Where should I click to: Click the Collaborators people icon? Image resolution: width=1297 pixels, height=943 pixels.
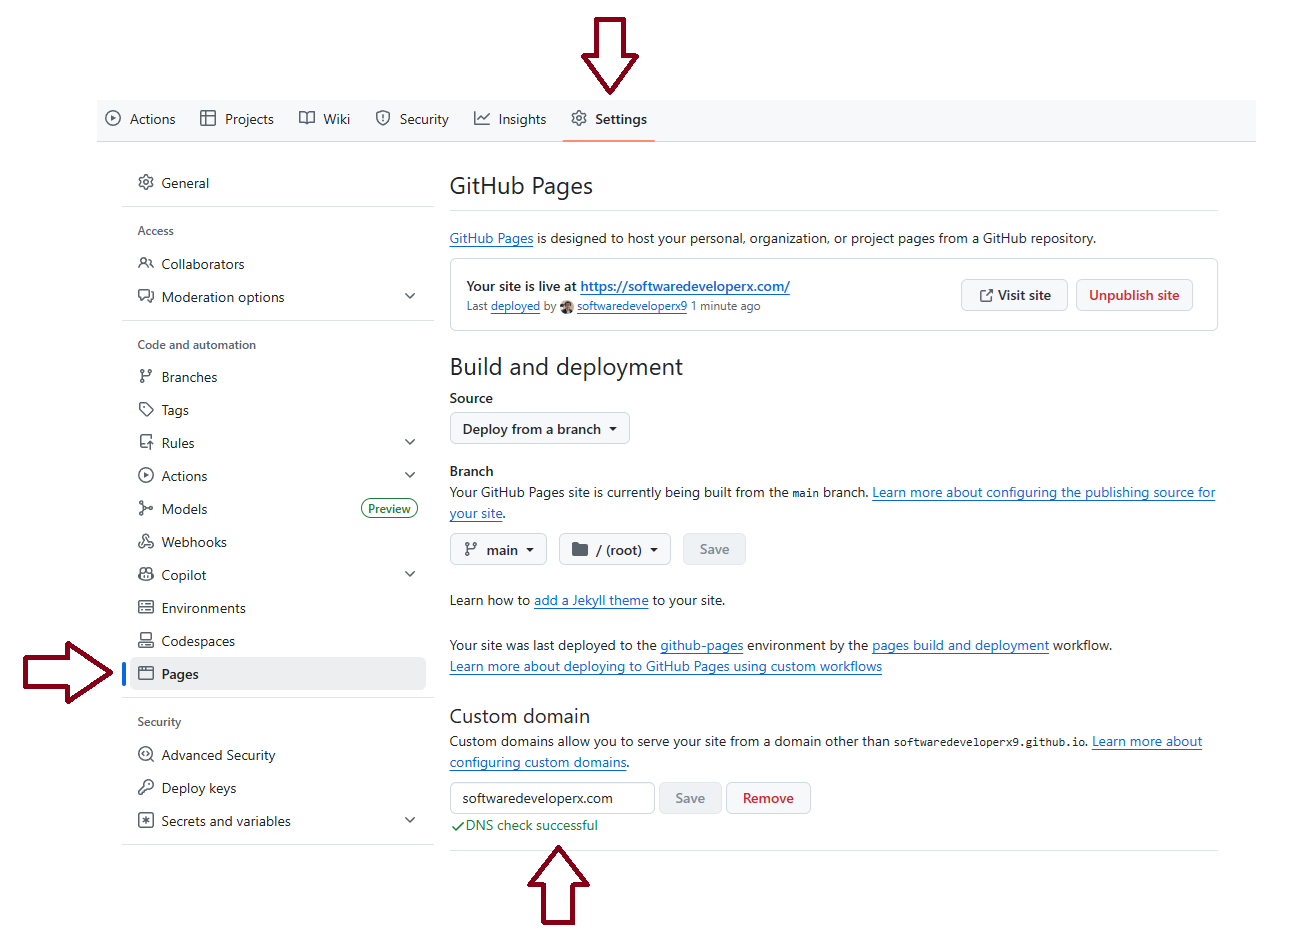click(x=146, y=264)
